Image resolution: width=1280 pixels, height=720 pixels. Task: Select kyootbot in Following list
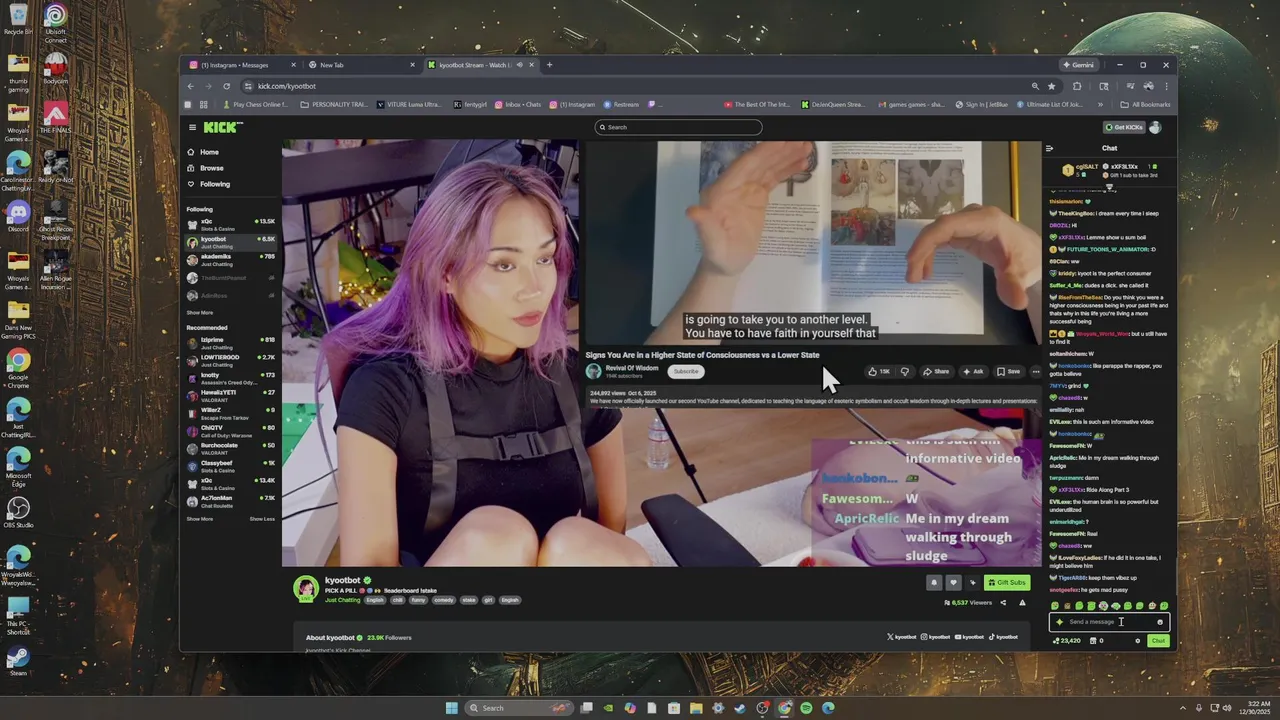[230, 241]
